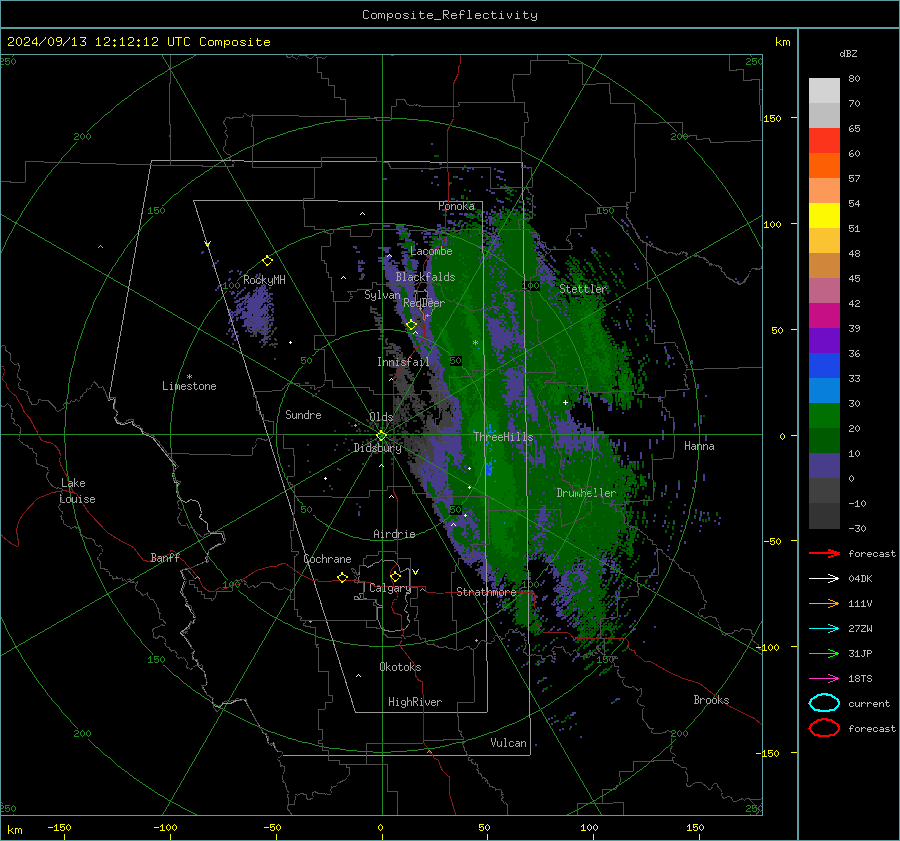The width and height of the screenshot is (900, 841).
Task: Click the dBZ legend heading
Action: coord(848,53)
